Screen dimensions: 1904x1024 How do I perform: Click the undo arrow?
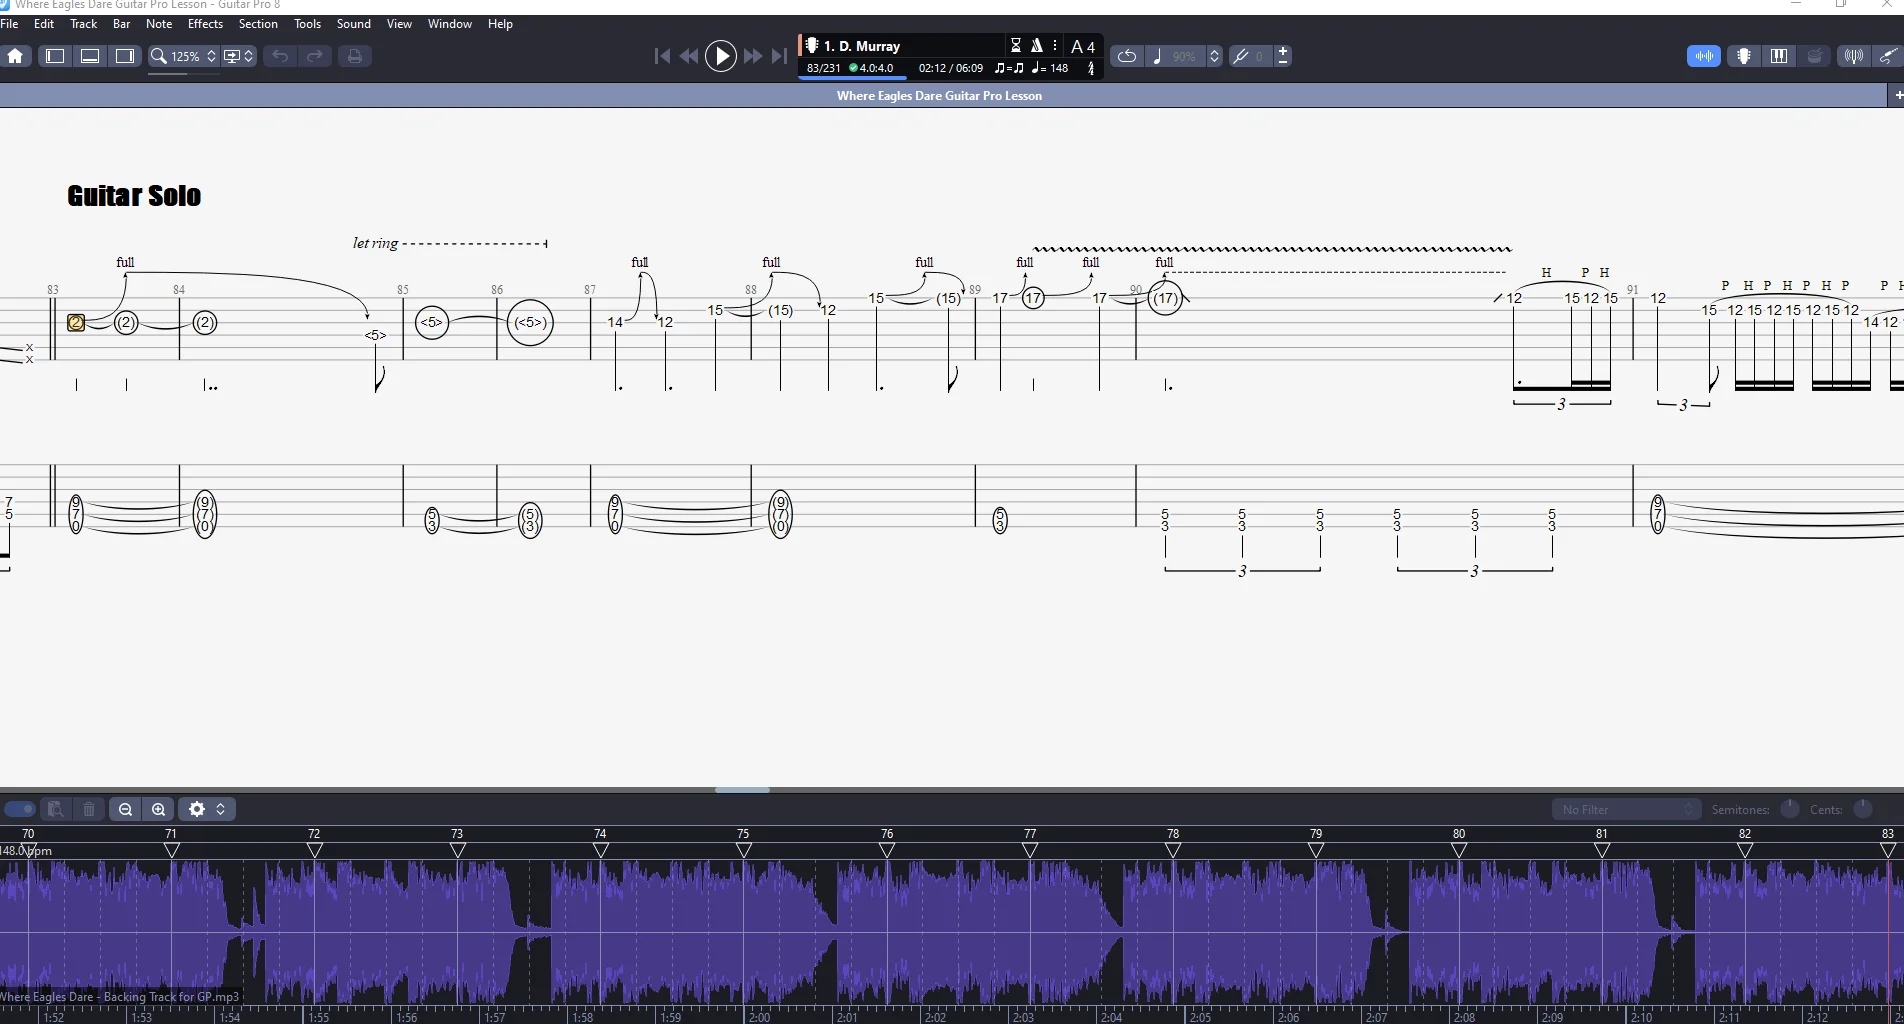(280, 56)
